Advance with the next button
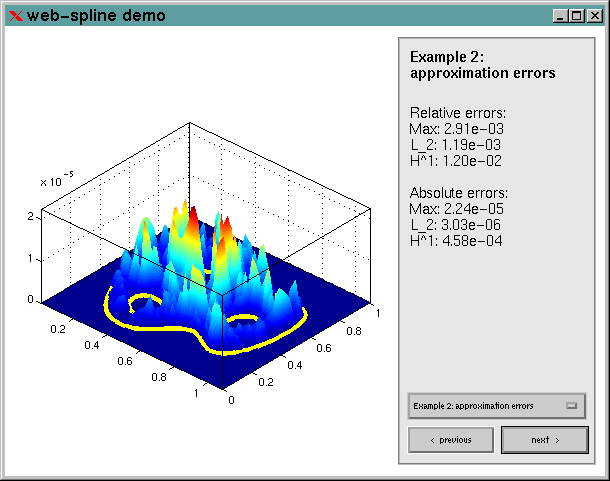This screenshot has height=481, width=610. point(544,440)
